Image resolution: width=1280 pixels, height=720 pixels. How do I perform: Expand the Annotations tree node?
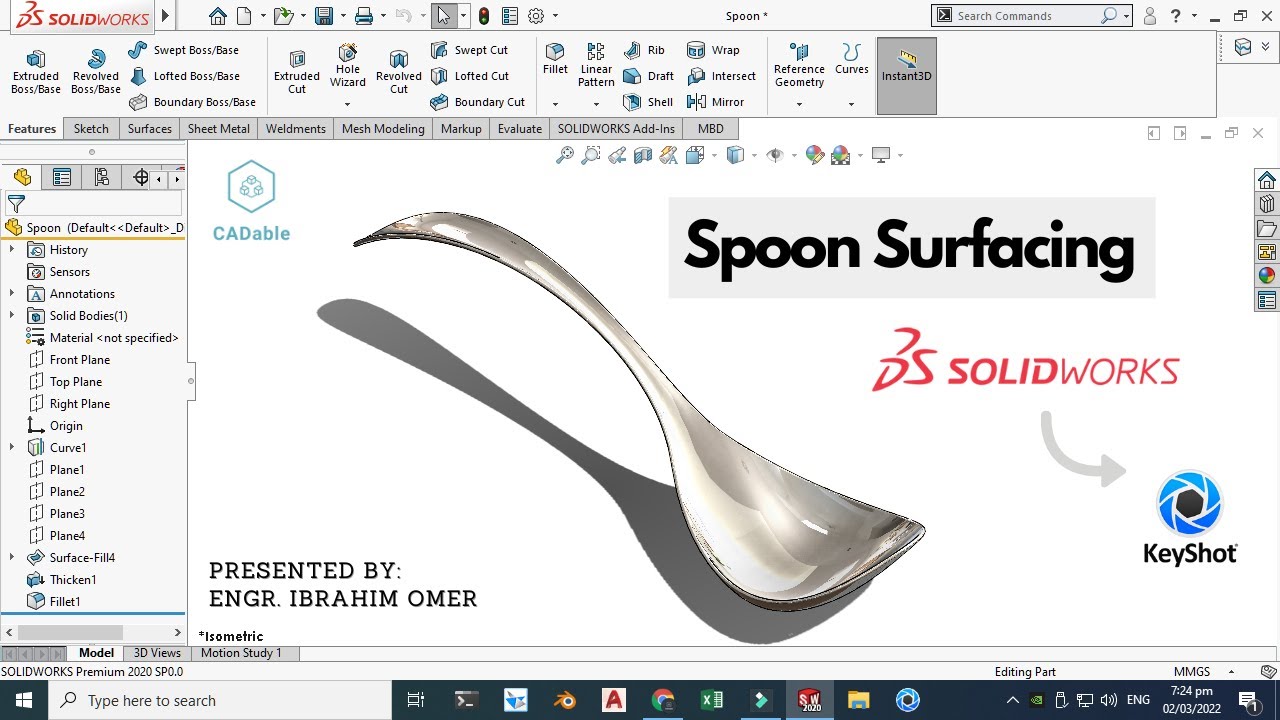click(x=12, y=294)
